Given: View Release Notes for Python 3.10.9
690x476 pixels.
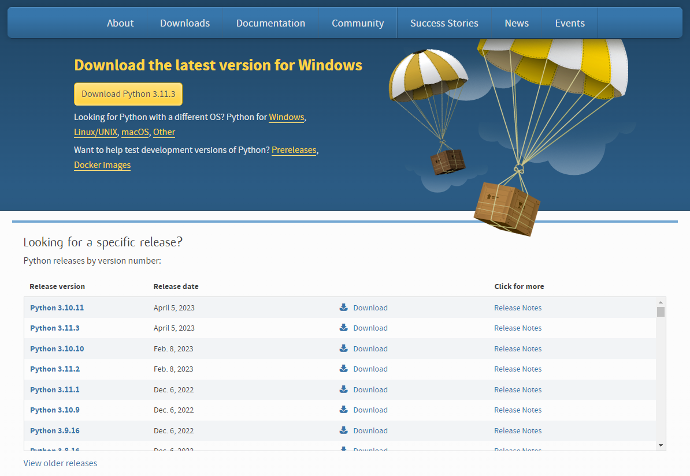Looking at the screenshot, I should (x=518, y=410).
